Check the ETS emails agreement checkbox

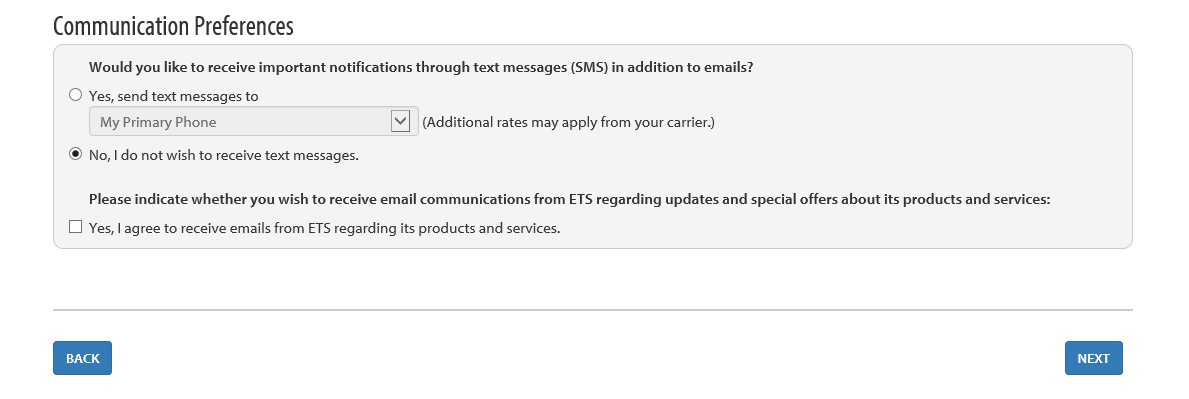75,227
